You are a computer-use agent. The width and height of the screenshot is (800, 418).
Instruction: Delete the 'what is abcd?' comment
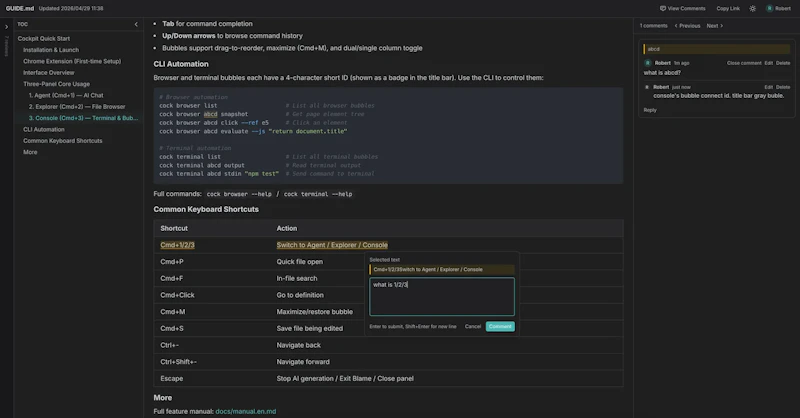tap(783, 63)
